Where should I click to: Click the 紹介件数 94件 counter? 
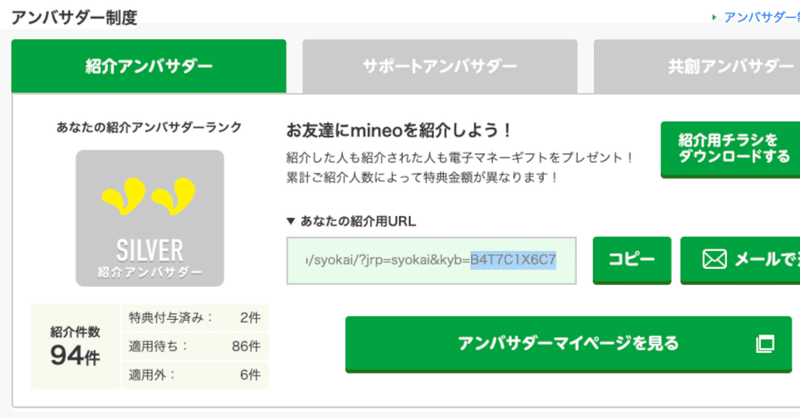(75, 346)
